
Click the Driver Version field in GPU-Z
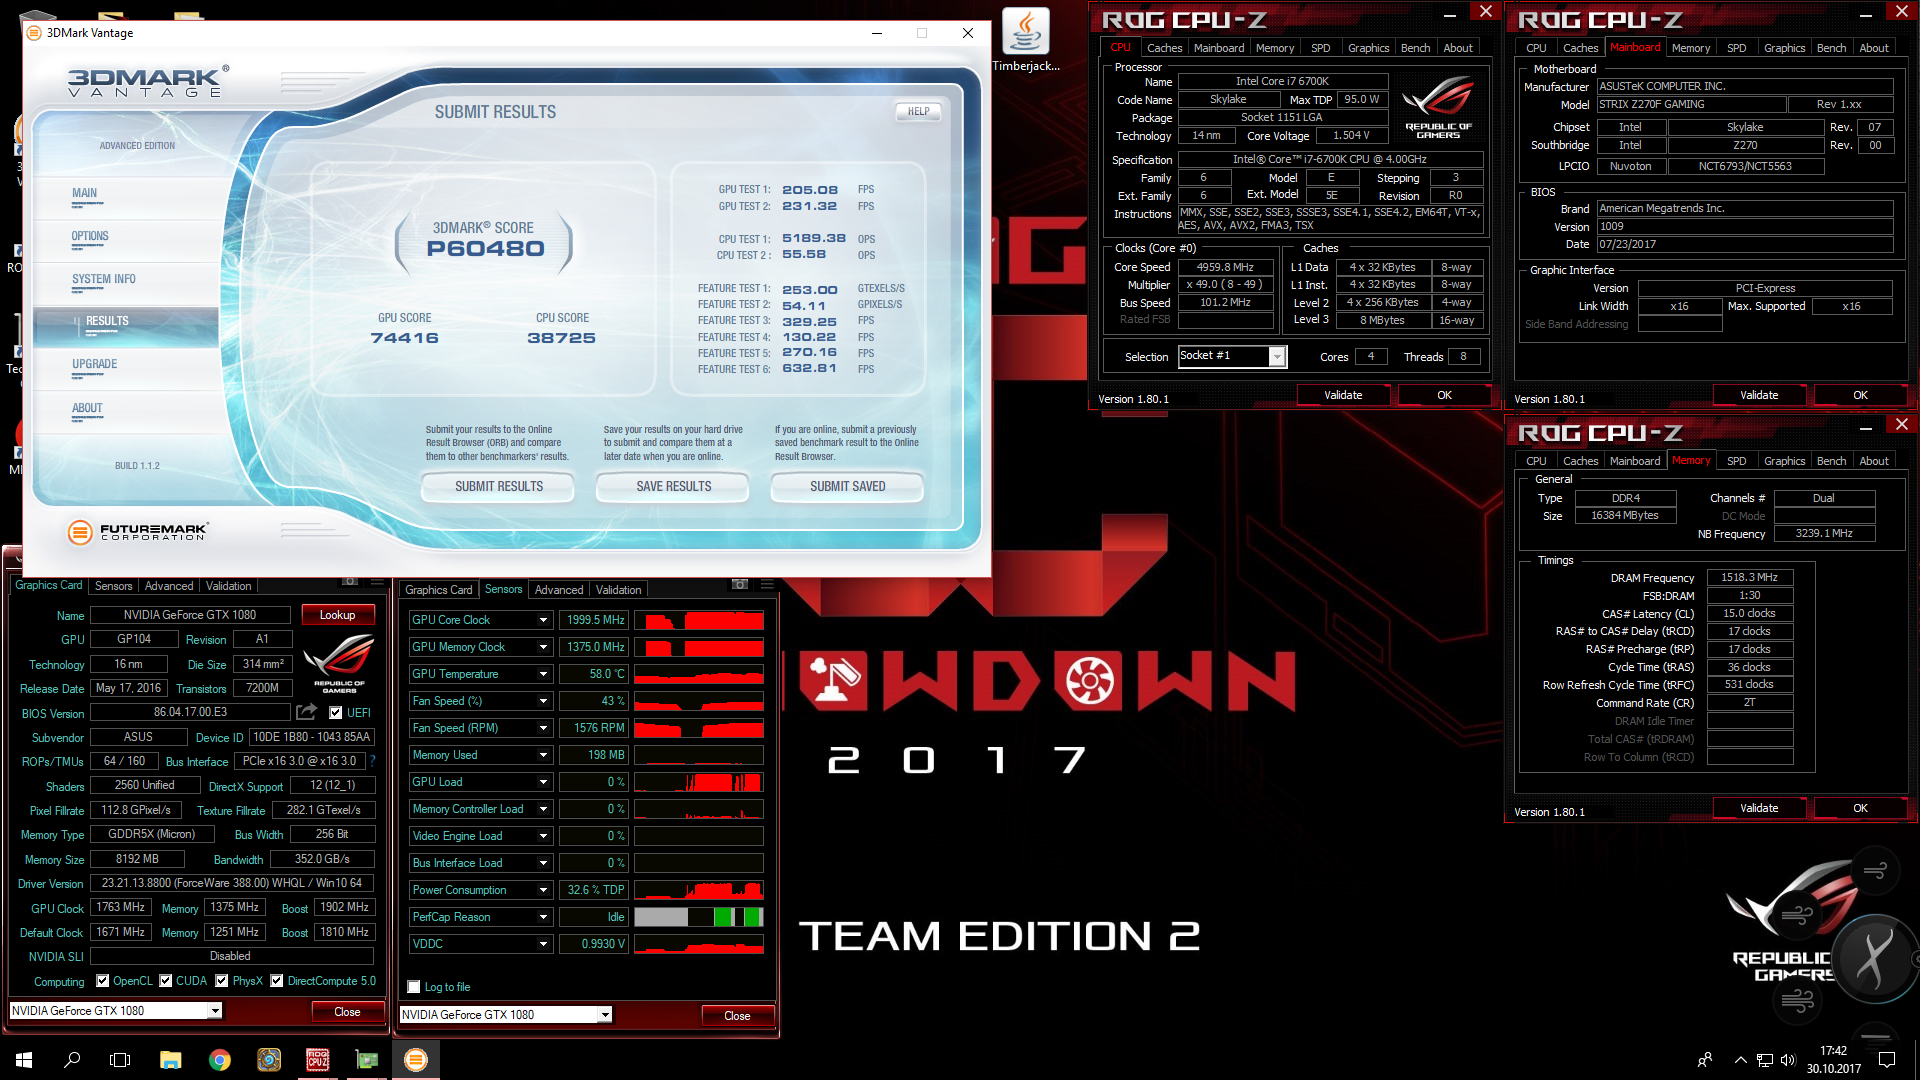[x=232, y=883]
